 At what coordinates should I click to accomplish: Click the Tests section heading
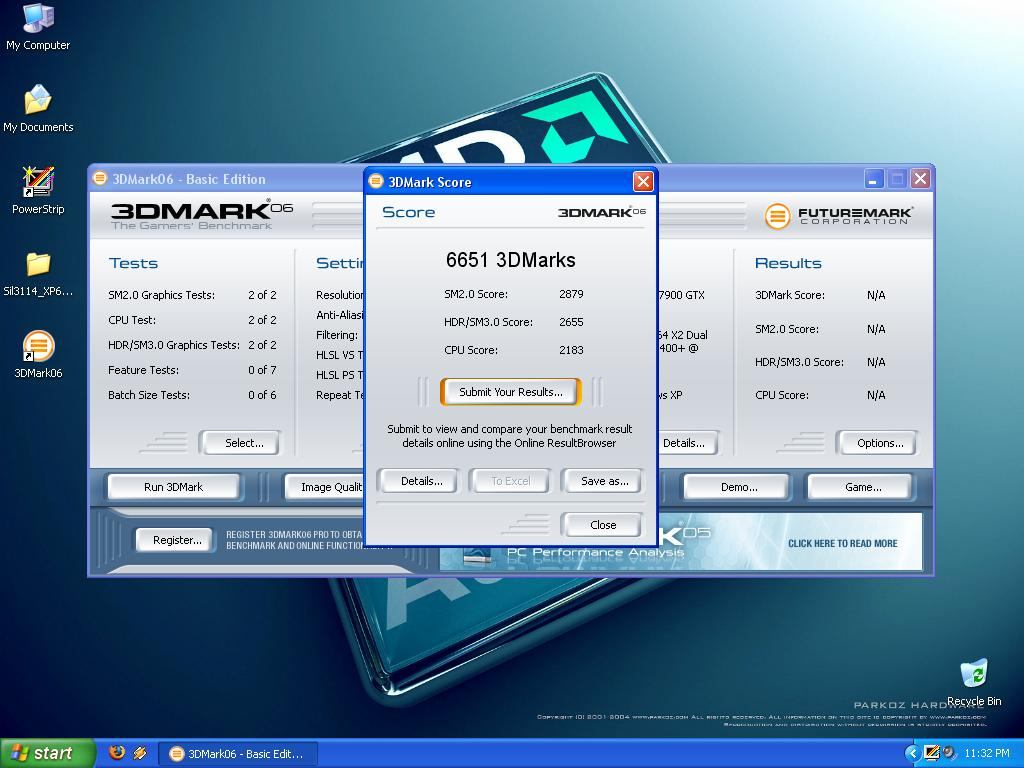133,263
